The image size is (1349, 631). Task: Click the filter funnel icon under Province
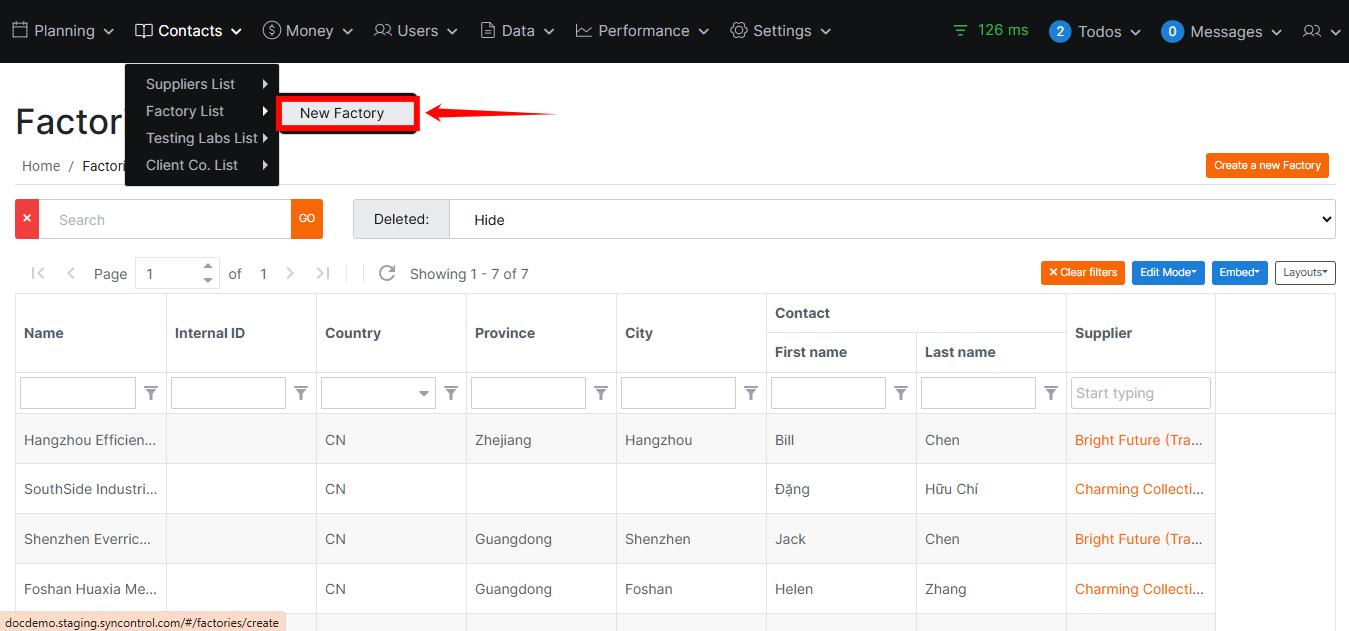[601, 394]
